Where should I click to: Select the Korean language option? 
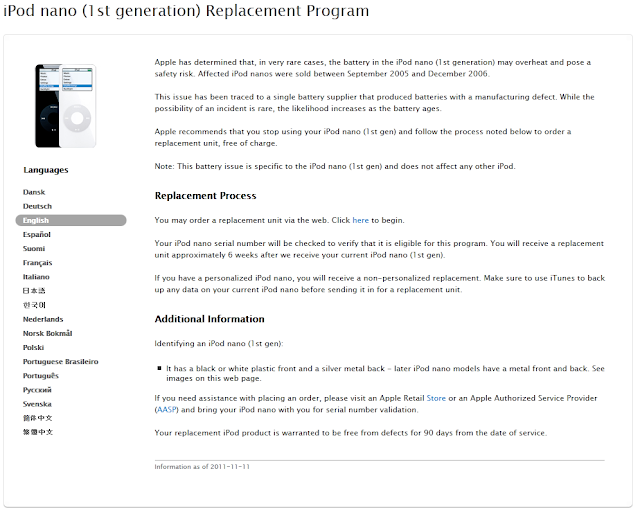(x=34, y=305)
